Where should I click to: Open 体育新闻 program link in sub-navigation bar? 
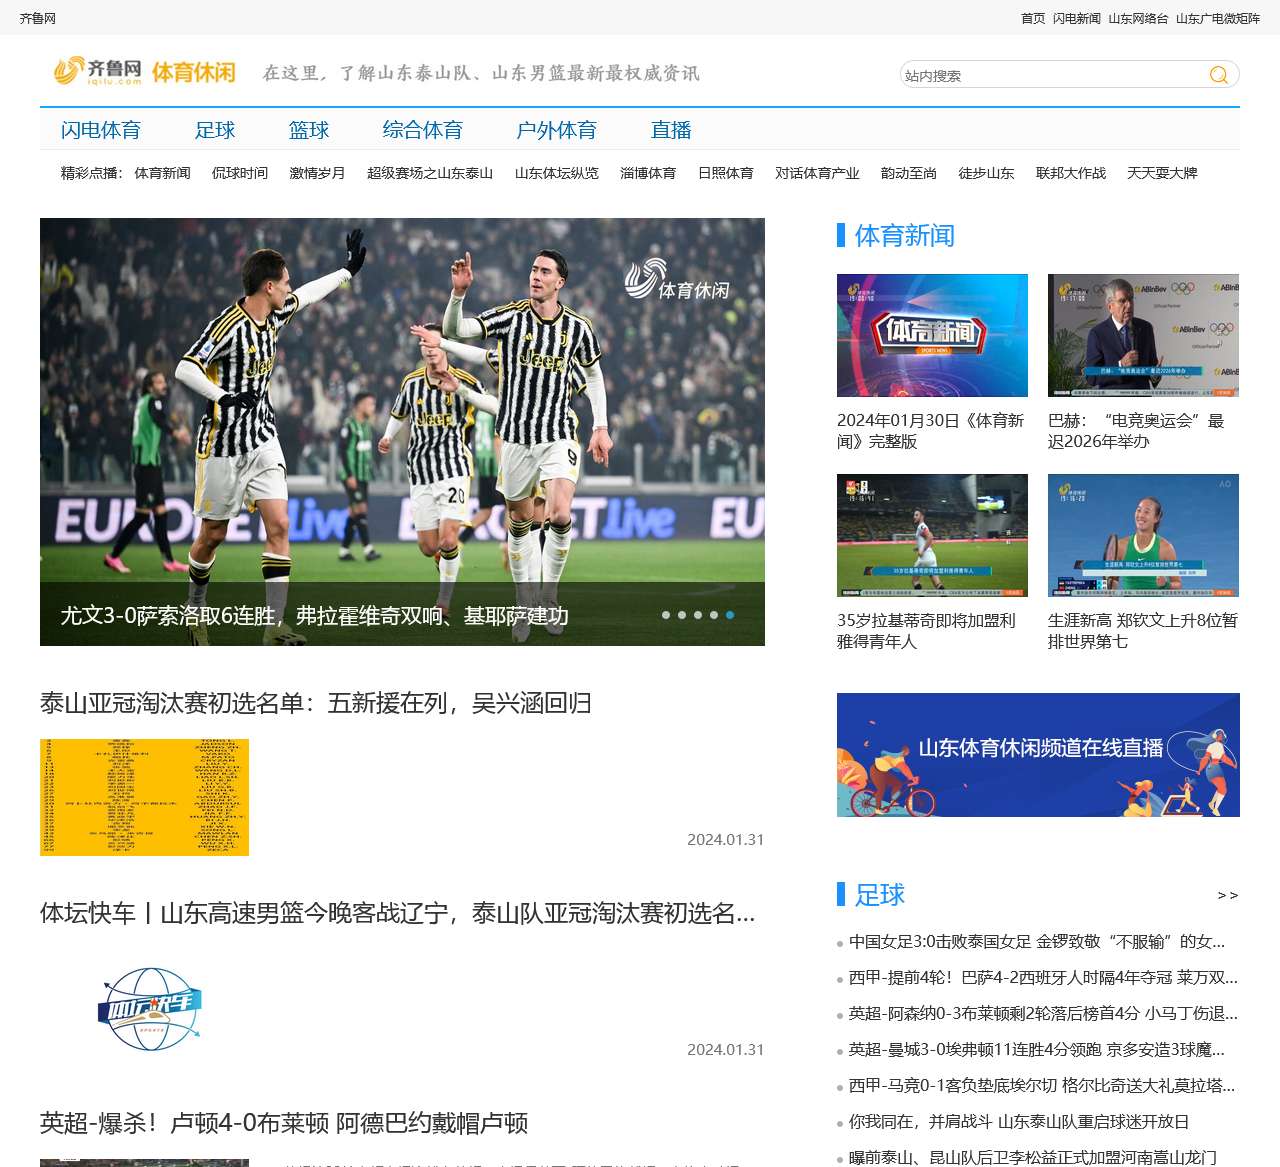[162, 173]
